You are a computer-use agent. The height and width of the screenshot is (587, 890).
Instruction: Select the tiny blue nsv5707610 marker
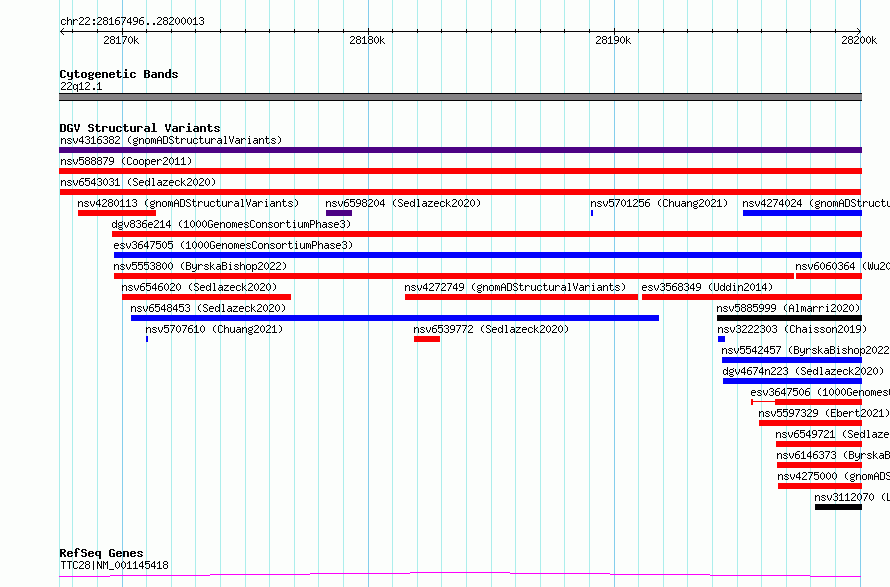coord(147,339)
